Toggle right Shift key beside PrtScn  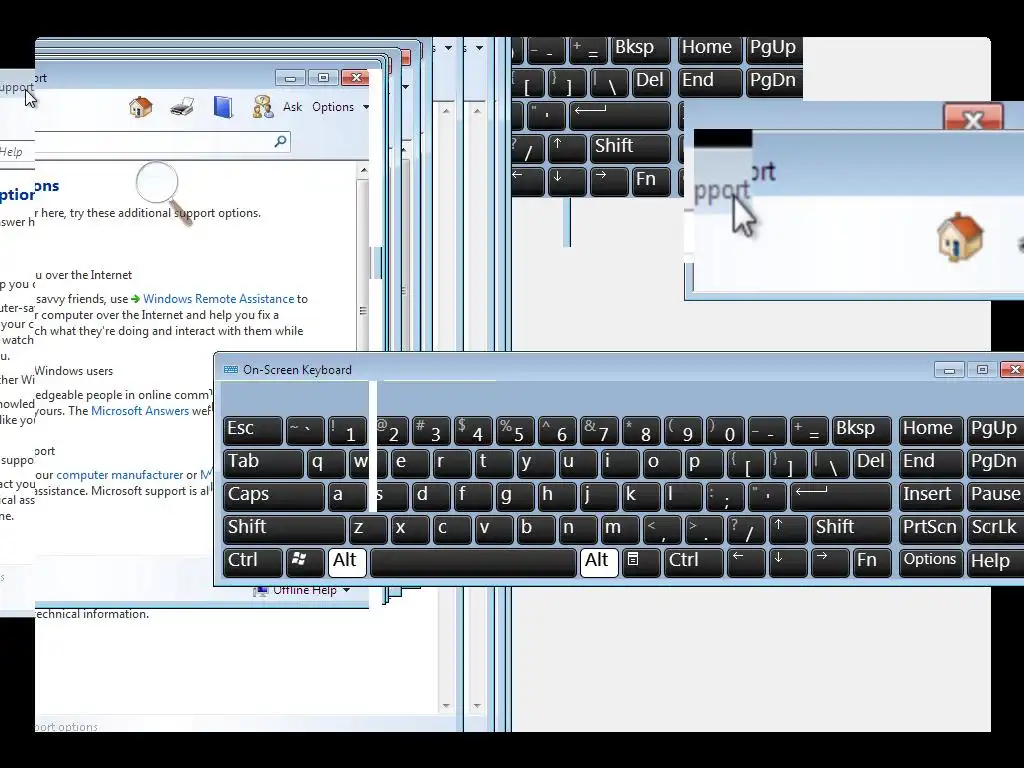(851, 528)
